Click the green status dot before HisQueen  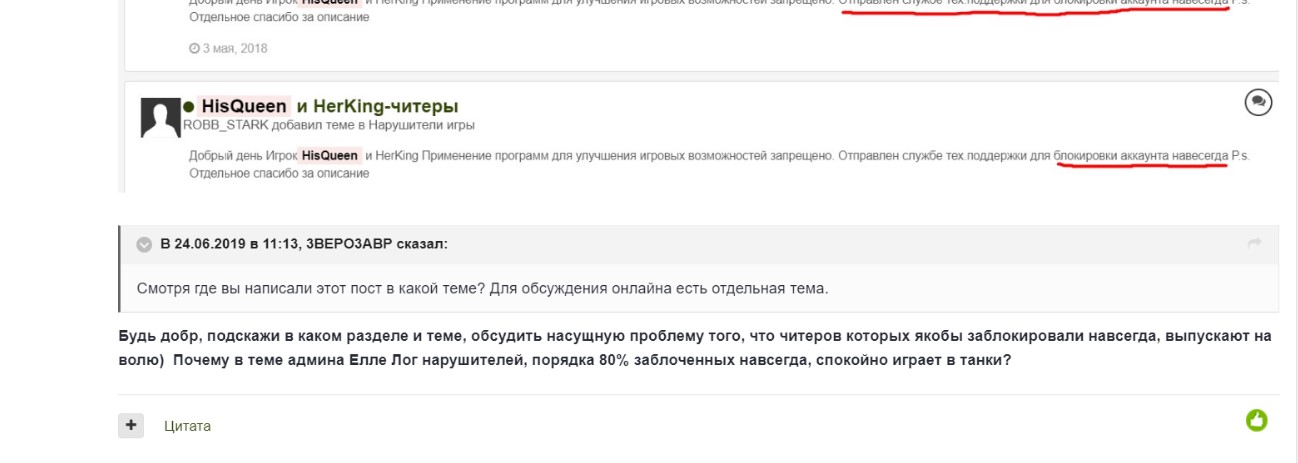(187, 106)
